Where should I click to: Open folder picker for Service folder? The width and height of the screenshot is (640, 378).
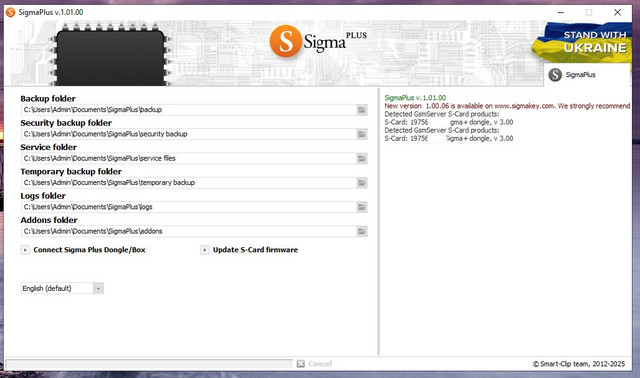point(362,158)
